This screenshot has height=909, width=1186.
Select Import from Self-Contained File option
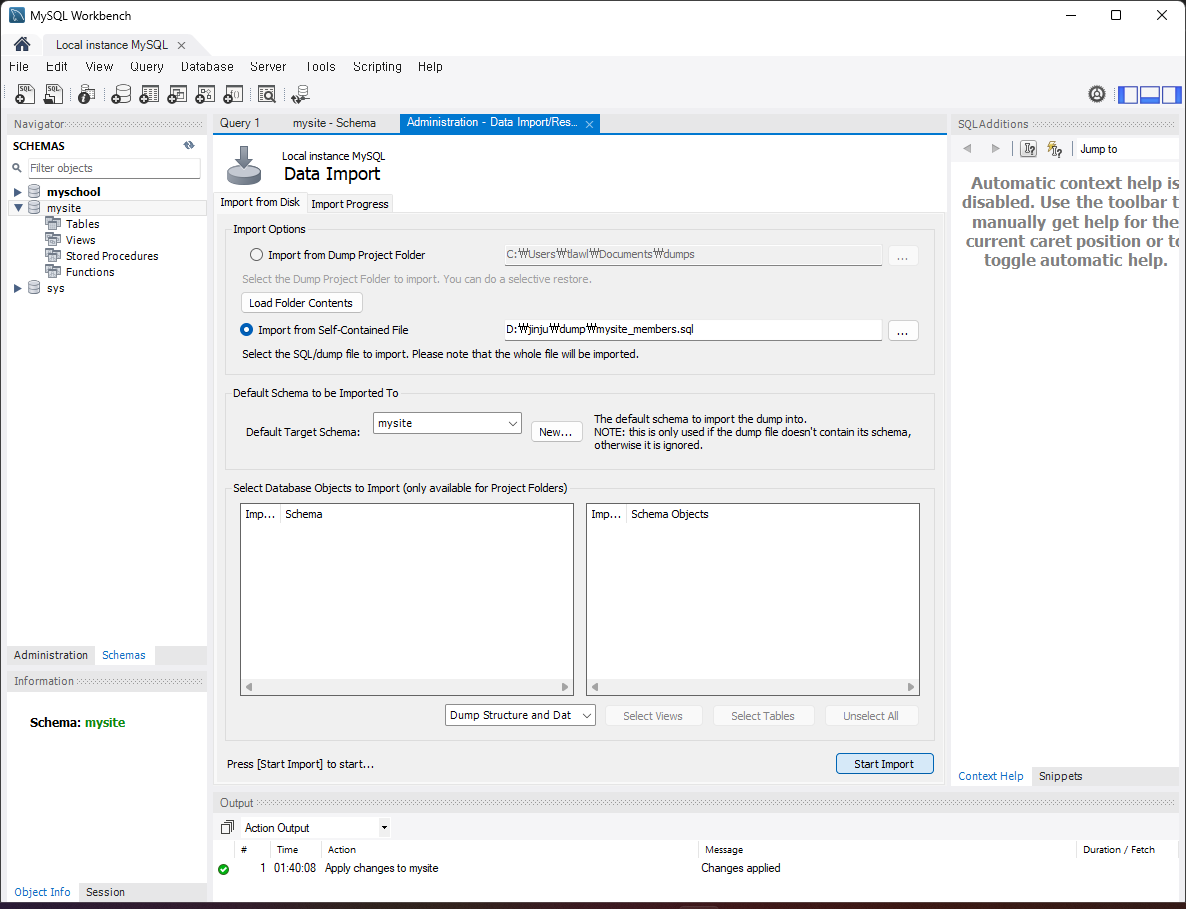pyautogui.click(x=247, y=330)
